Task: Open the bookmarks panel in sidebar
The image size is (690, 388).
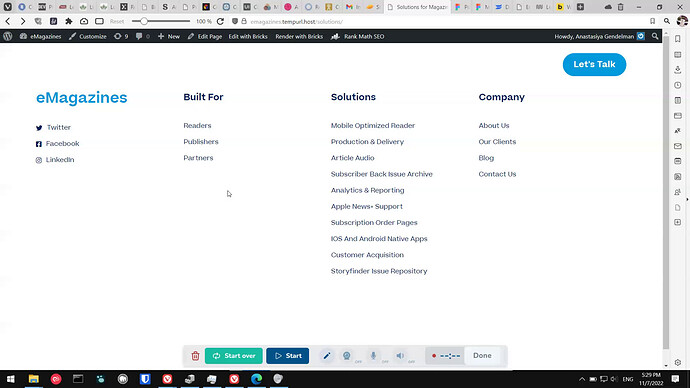Action: pyautogui.click(x=678, y=39)
